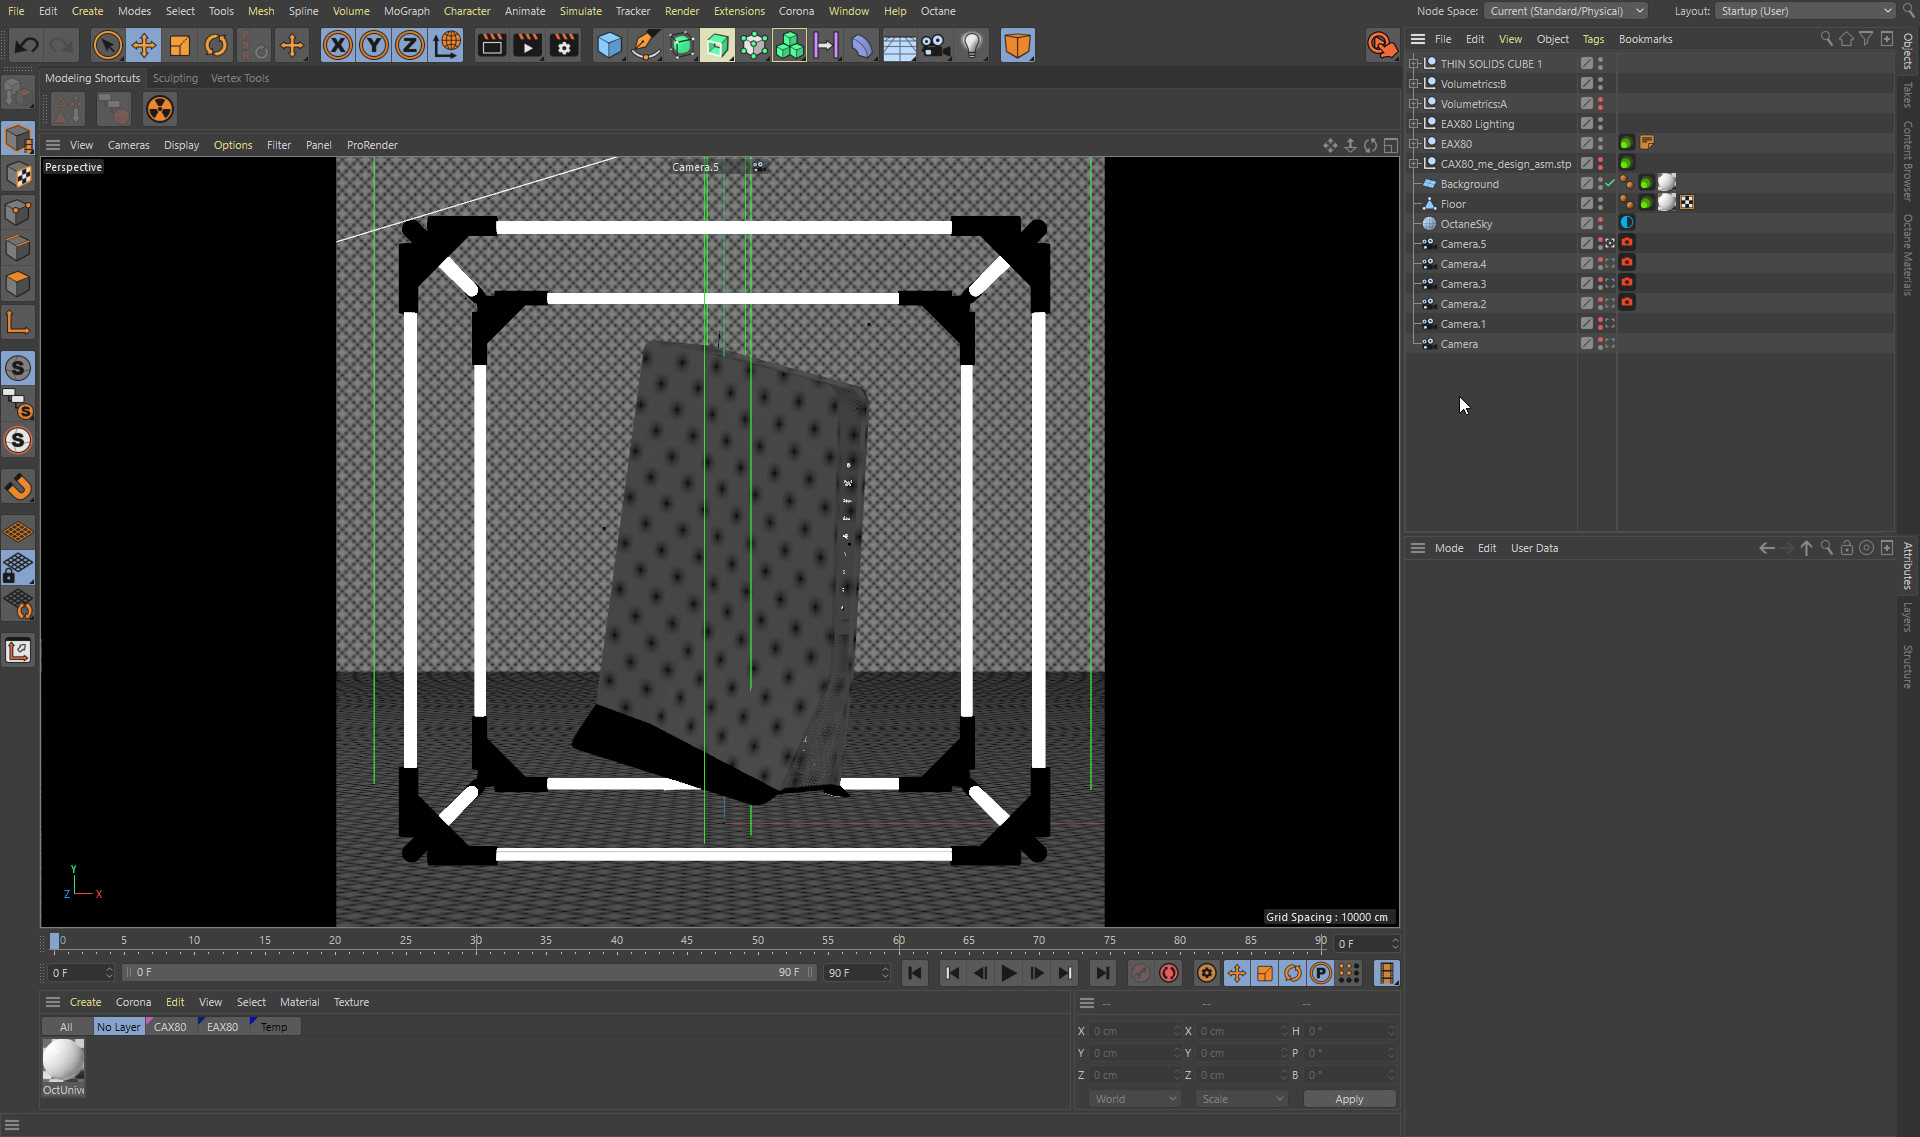Activate the Camera.1 view toggle
The image size is (1920, 1137).
(x=1610, y=323)
